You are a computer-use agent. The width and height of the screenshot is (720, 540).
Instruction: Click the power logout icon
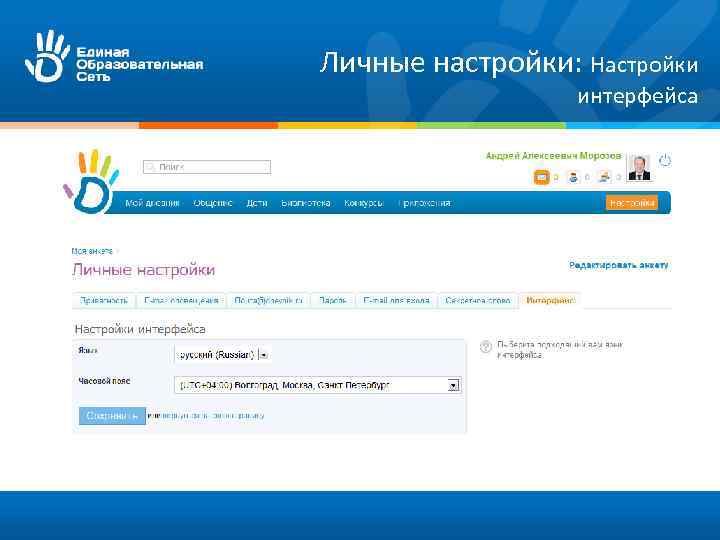(x=665, y=160)
